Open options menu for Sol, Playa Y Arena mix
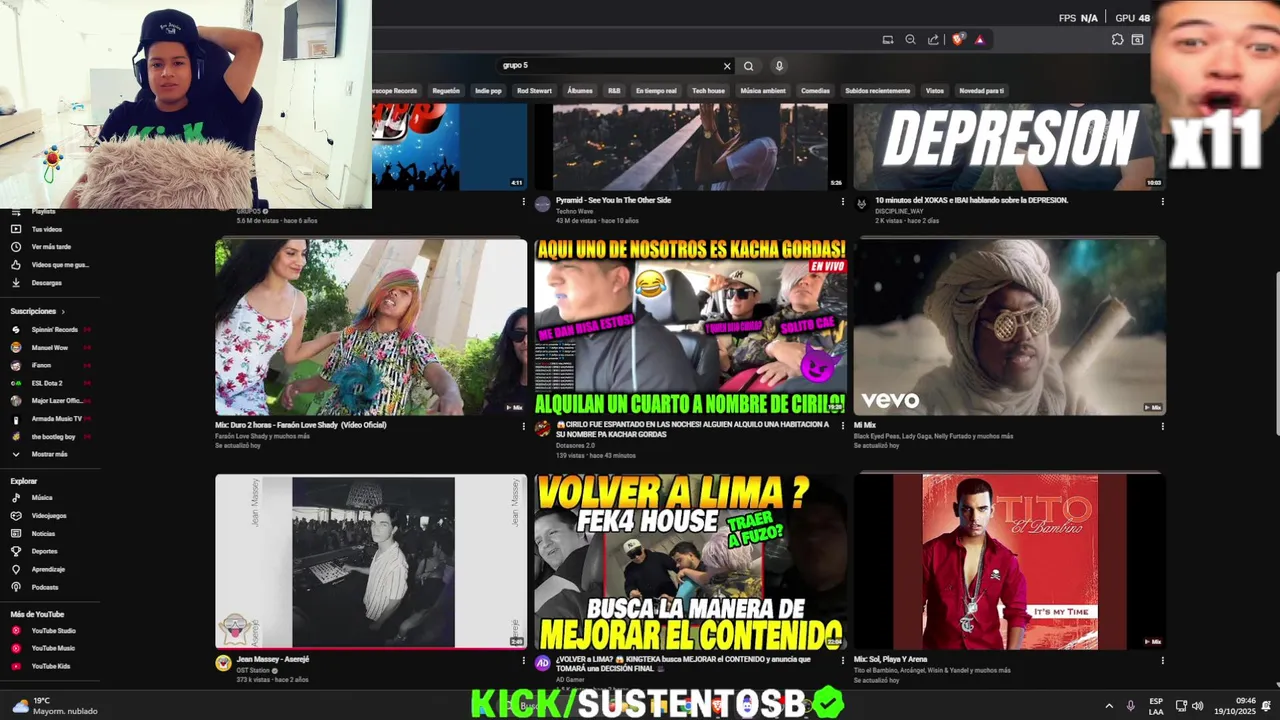The width and height of the screenshot is (1280, 720). (1162, 660)
